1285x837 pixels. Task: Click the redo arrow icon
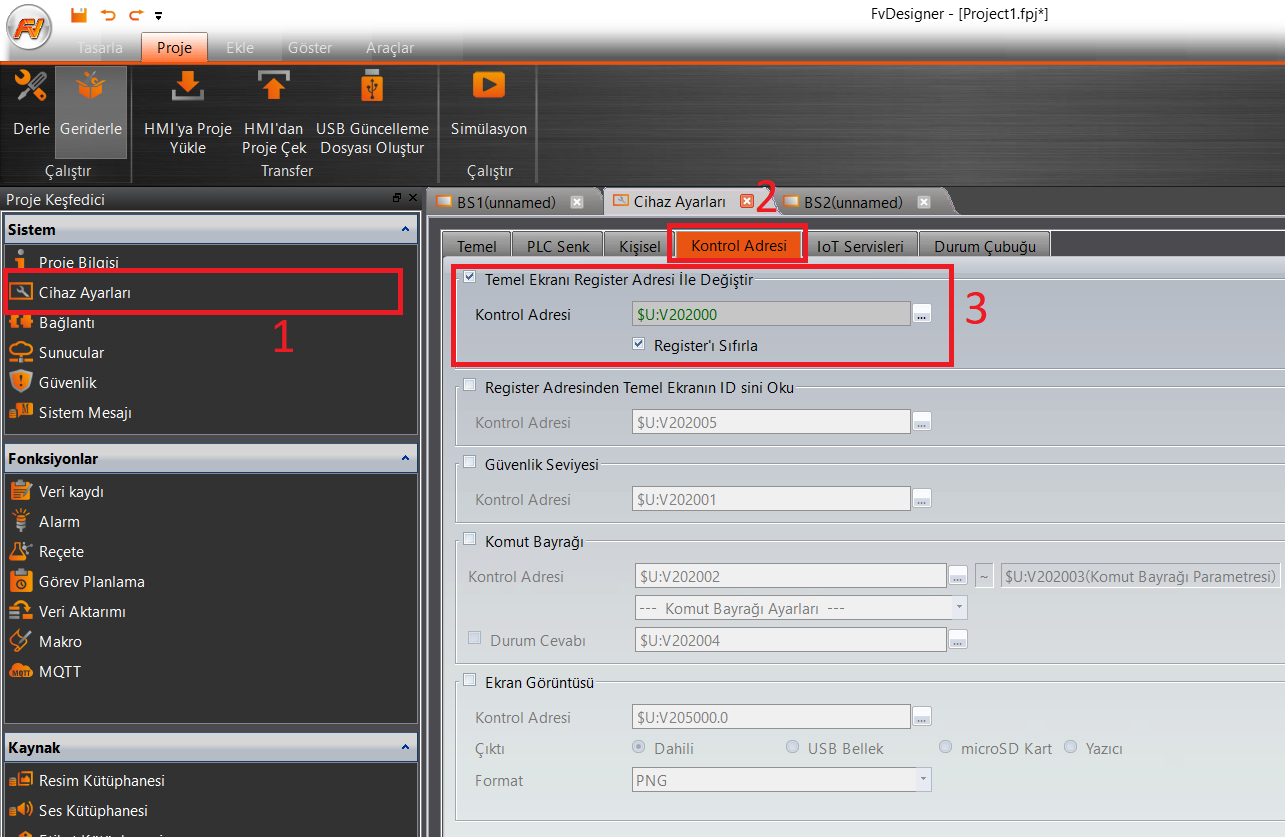pos(135,14)
